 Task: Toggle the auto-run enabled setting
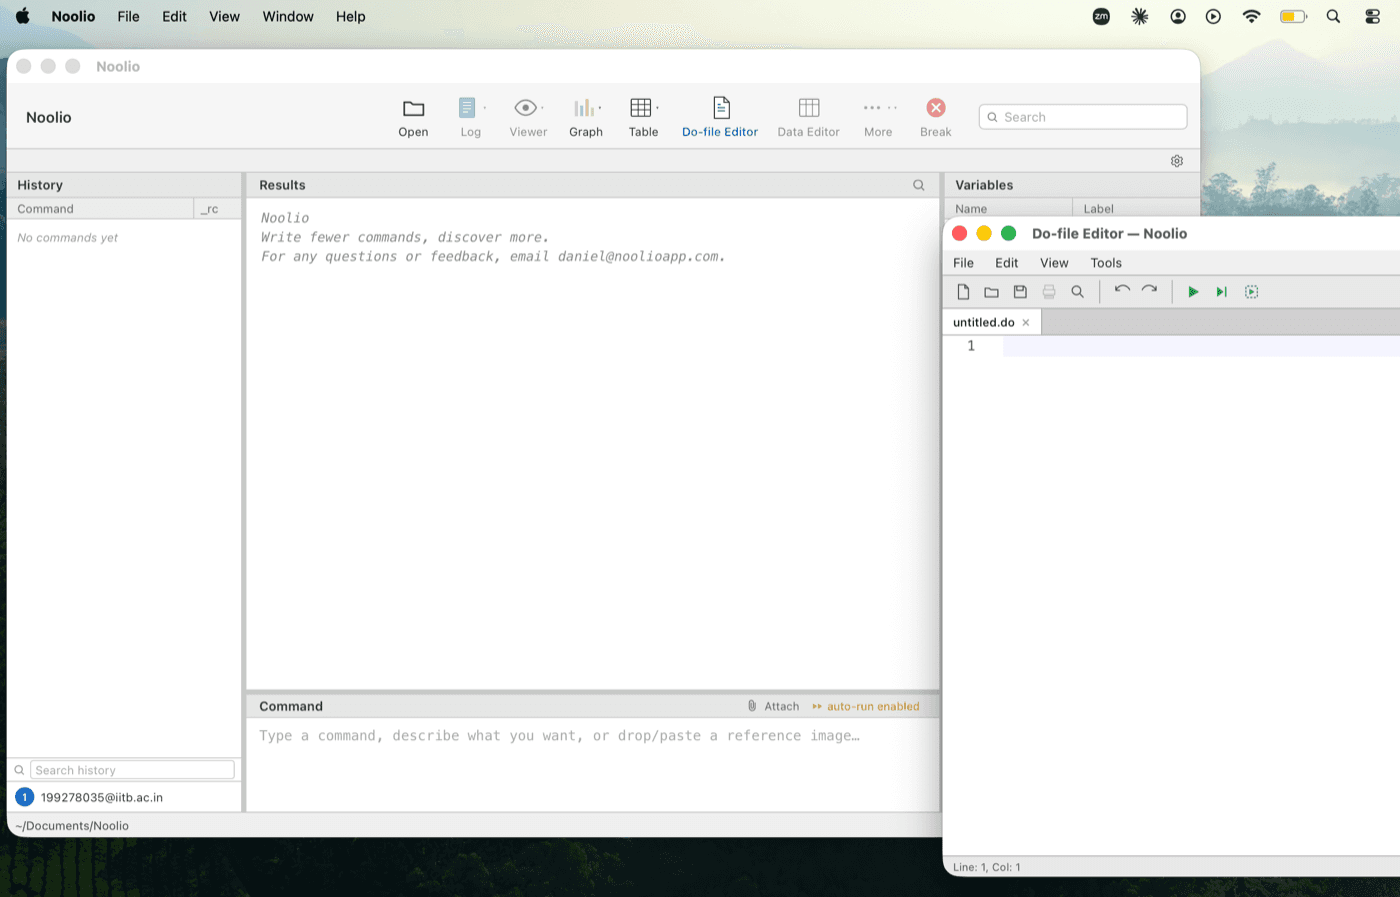[866, 706]
